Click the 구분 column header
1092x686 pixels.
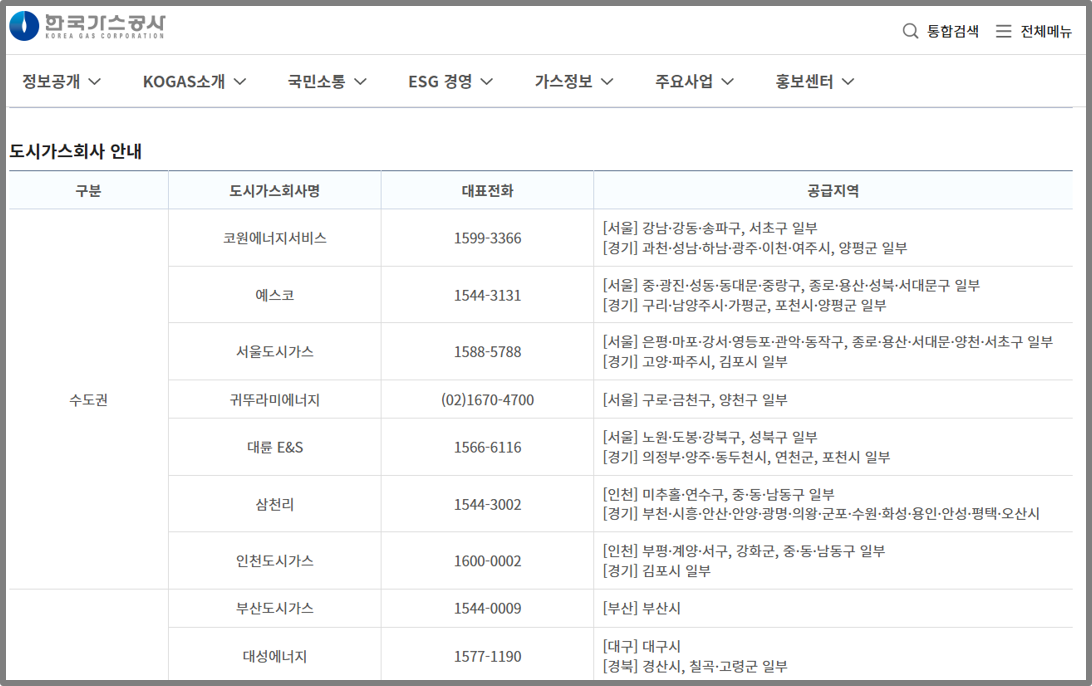(x=88, y=190)
